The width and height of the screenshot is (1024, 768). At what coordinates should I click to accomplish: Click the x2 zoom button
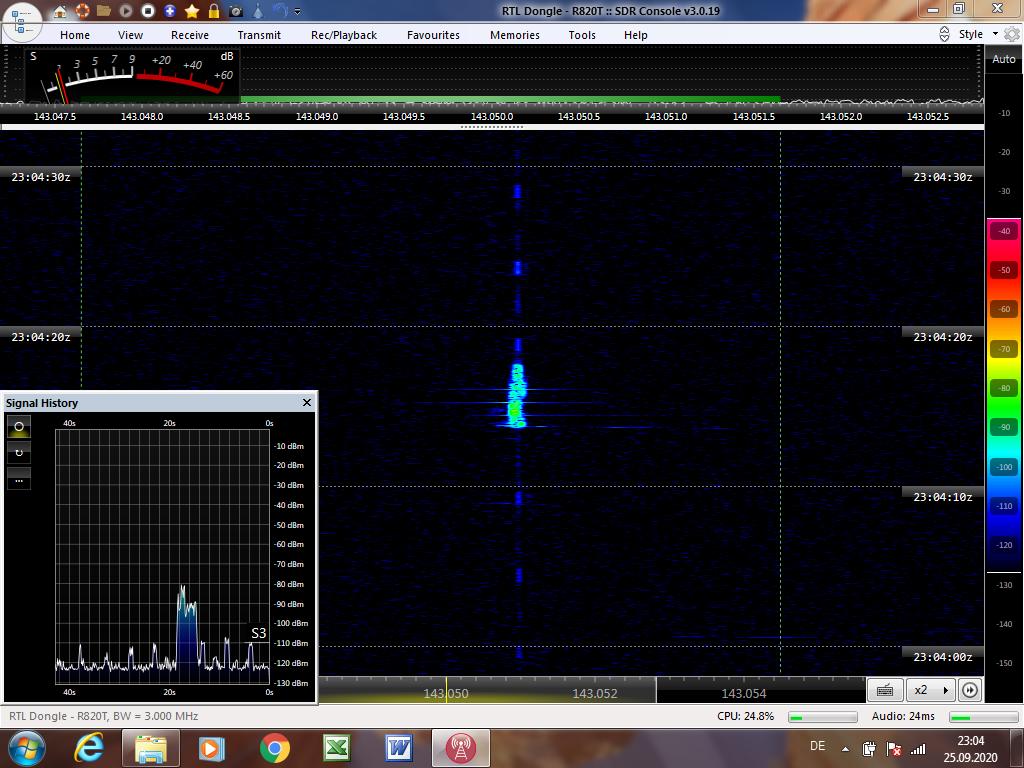tap(921, 690)
